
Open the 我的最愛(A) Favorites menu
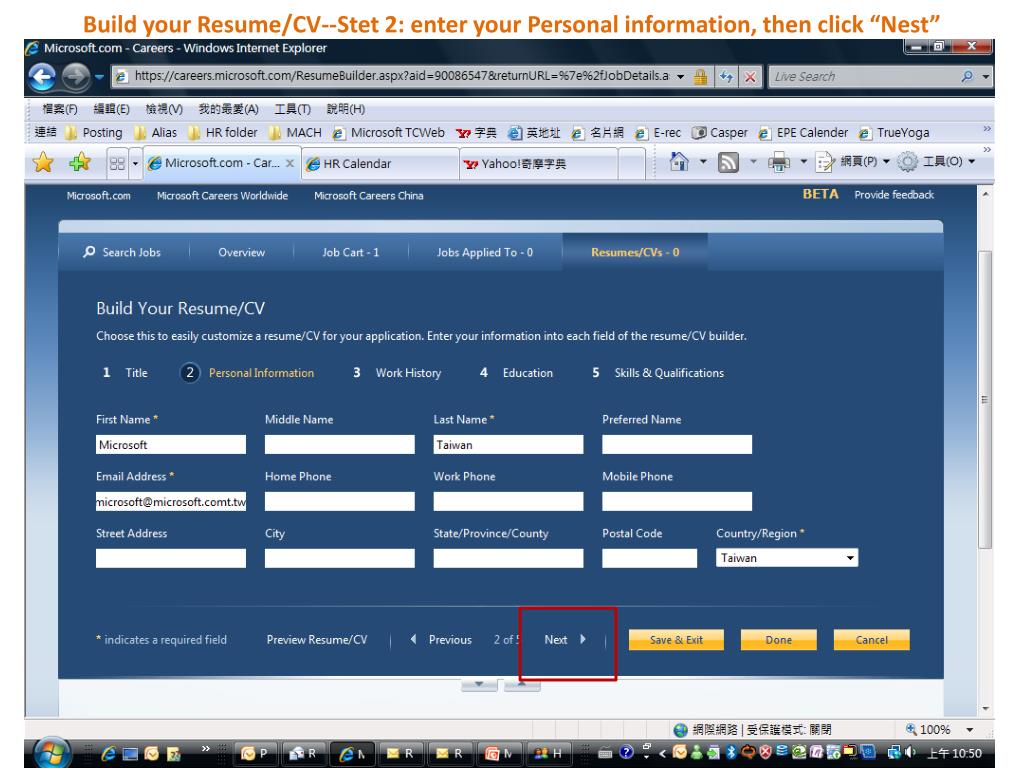229,109
